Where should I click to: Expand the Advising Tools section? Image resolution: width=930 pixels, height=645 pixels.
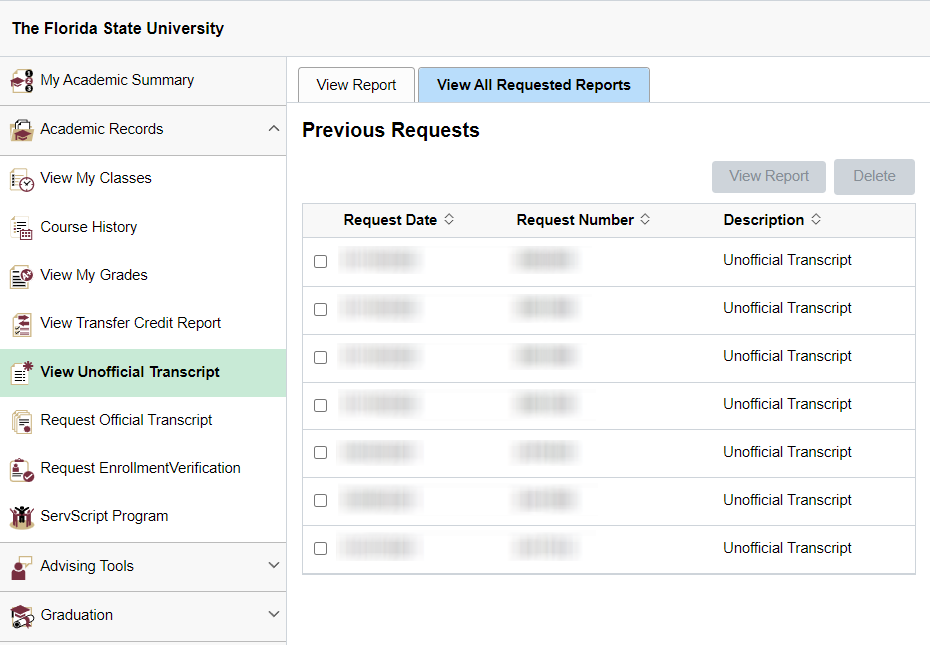coord(273,565)
